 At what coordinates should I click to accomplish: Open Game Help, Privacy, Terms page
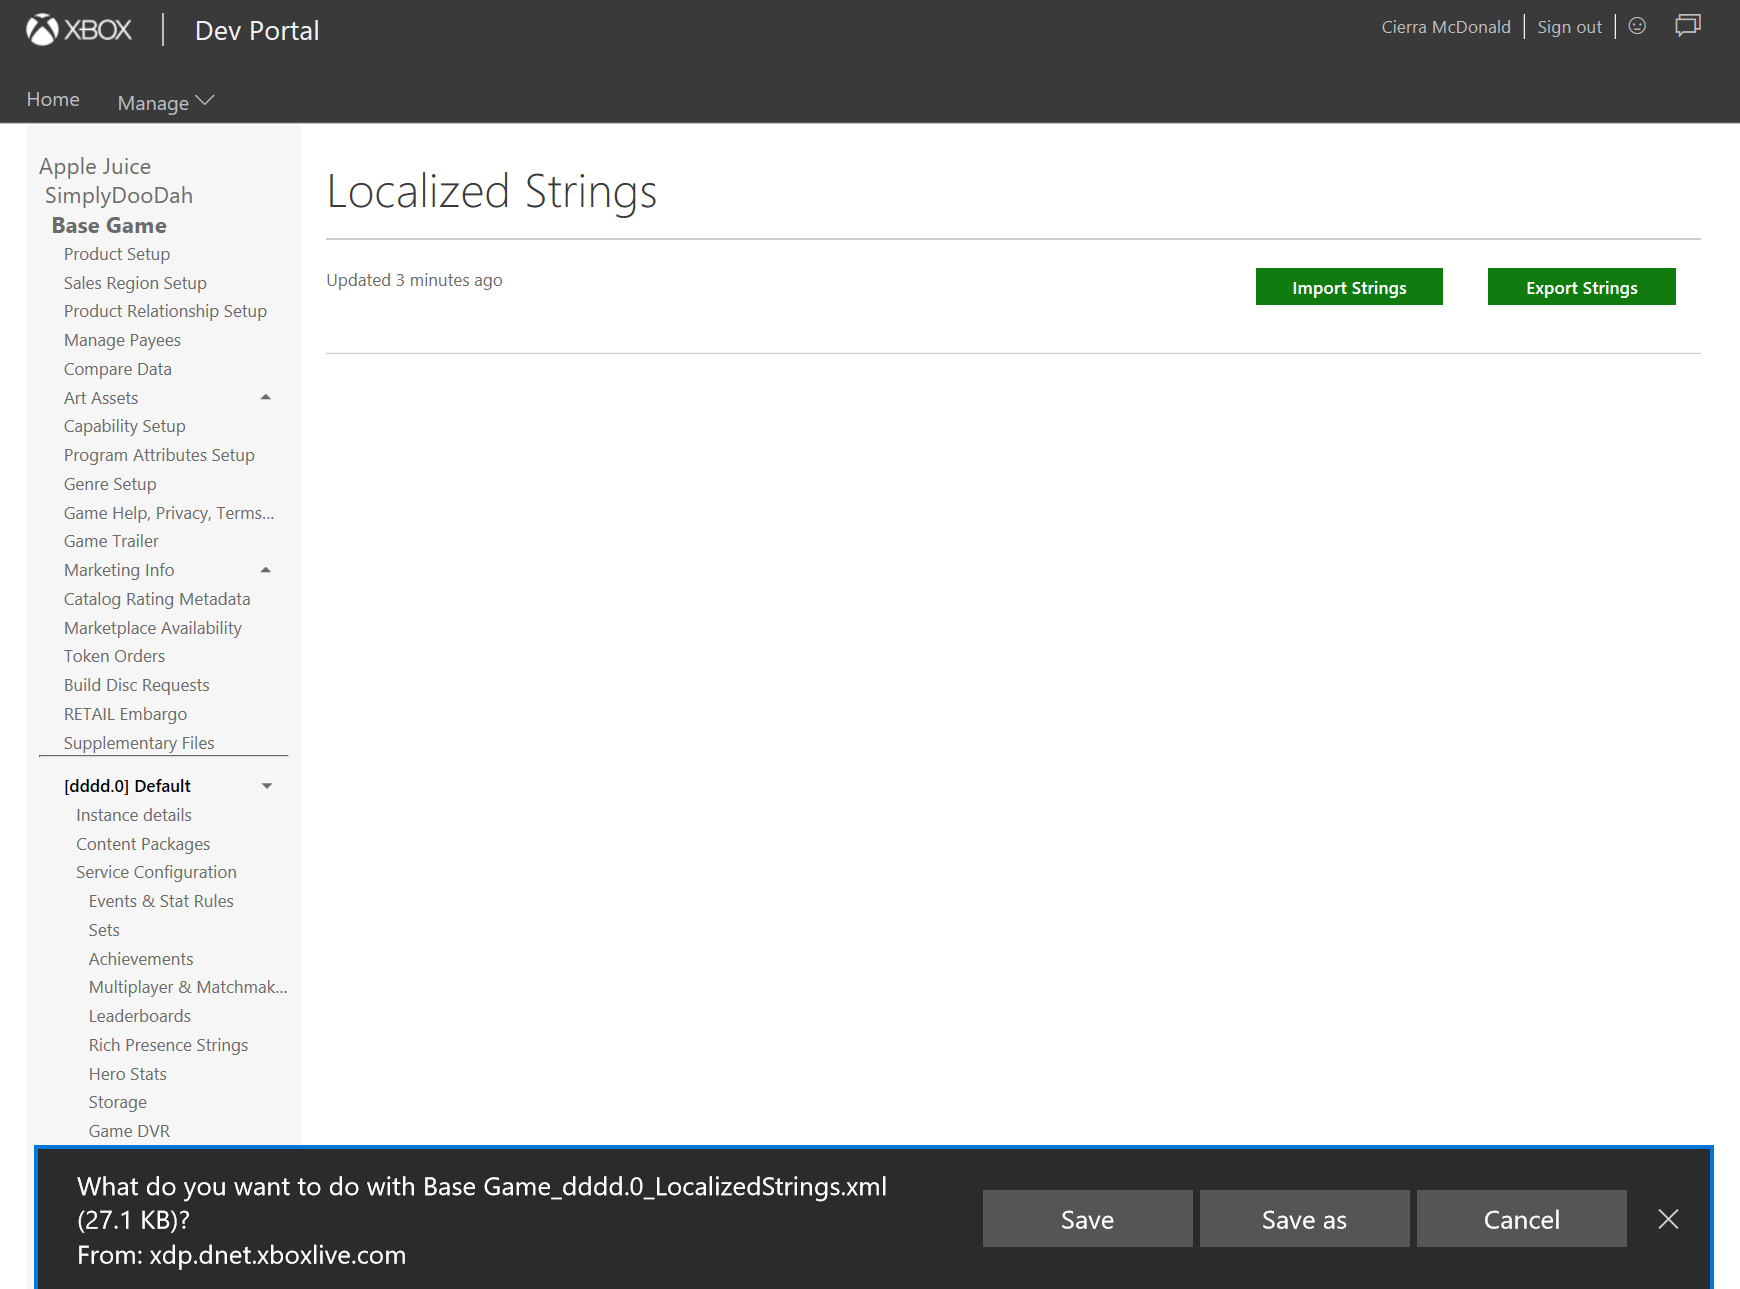[x=169, y=513]
